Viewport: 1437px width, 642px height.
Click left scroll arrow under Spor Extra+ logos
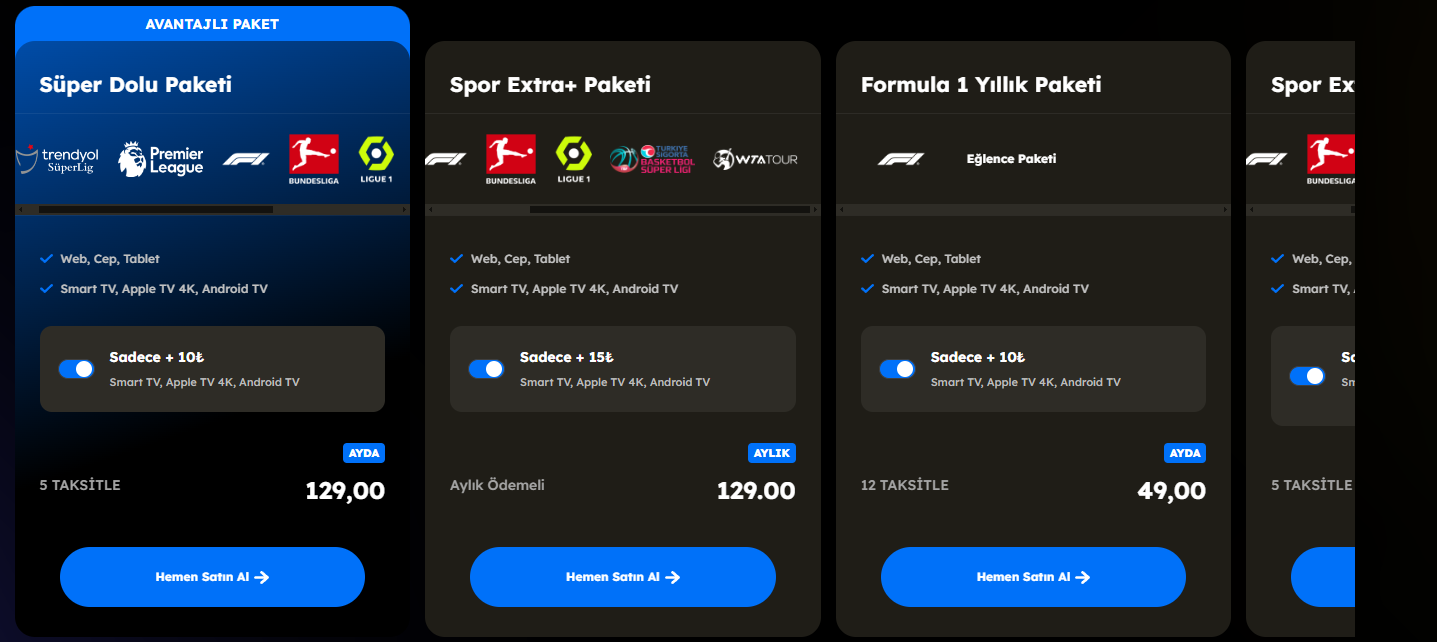(431, 209)
